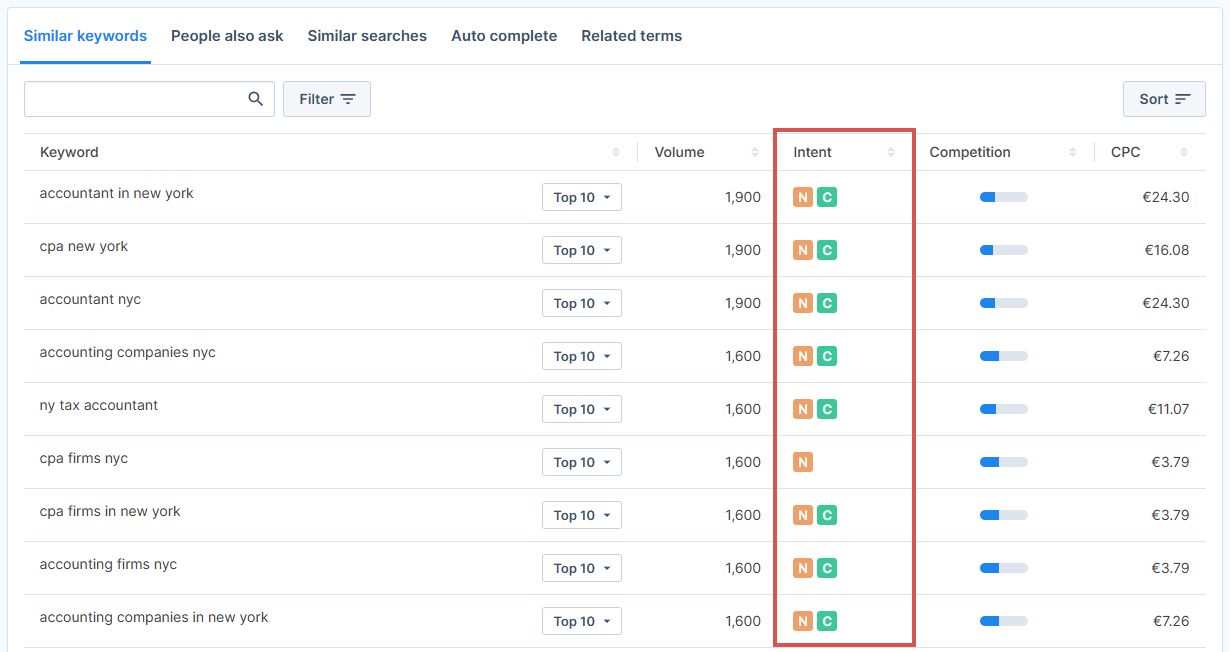This screenshot has width=1230, height=652.
Task: Click C intent badge for accountant nyc
Action: [x=827, y=303]
